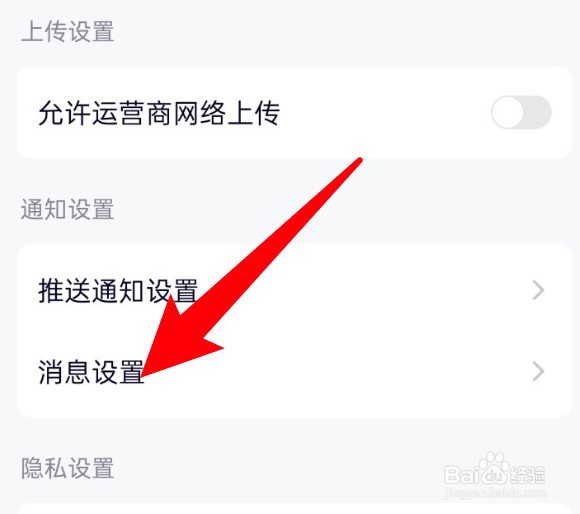The height and width of the screenshot is (514, 580).
Task: Open 消息设置
Action: (x=294, y=372)
